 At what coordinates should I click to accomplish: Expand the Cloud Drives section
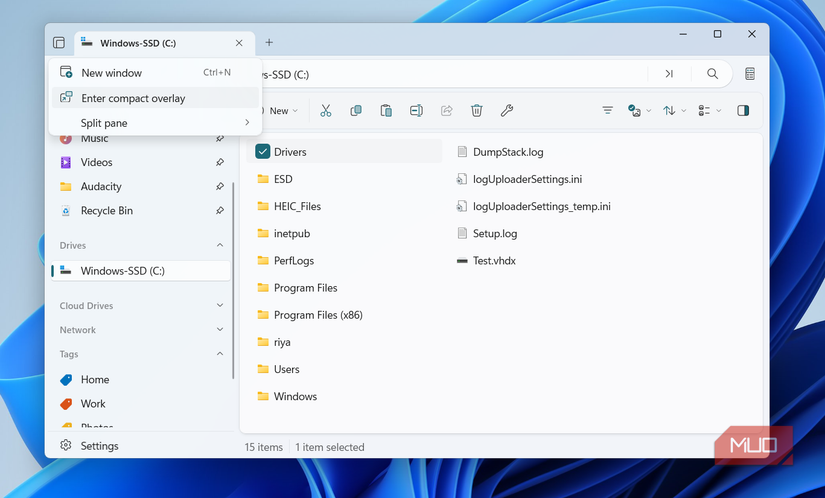(220, 306)
